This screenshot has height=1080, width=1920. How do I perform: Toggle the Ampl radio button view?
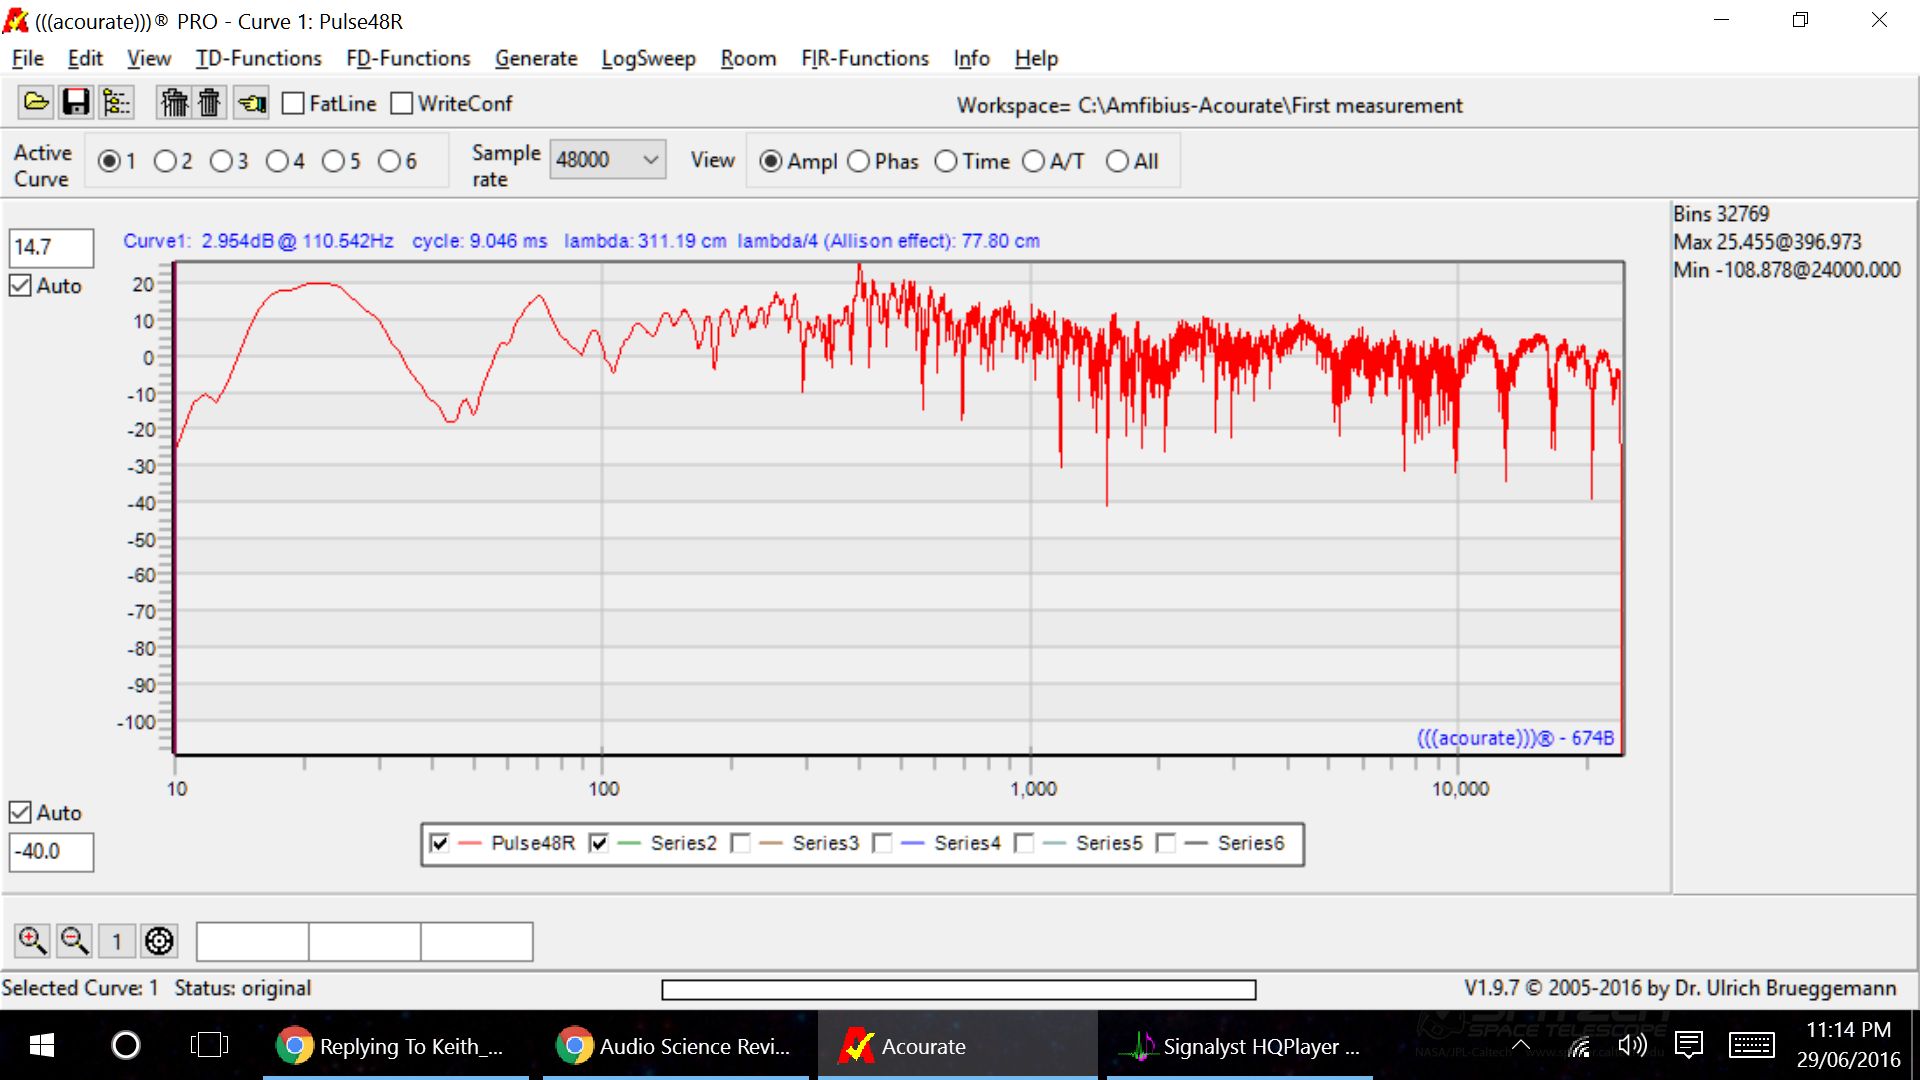click(771, 161)
